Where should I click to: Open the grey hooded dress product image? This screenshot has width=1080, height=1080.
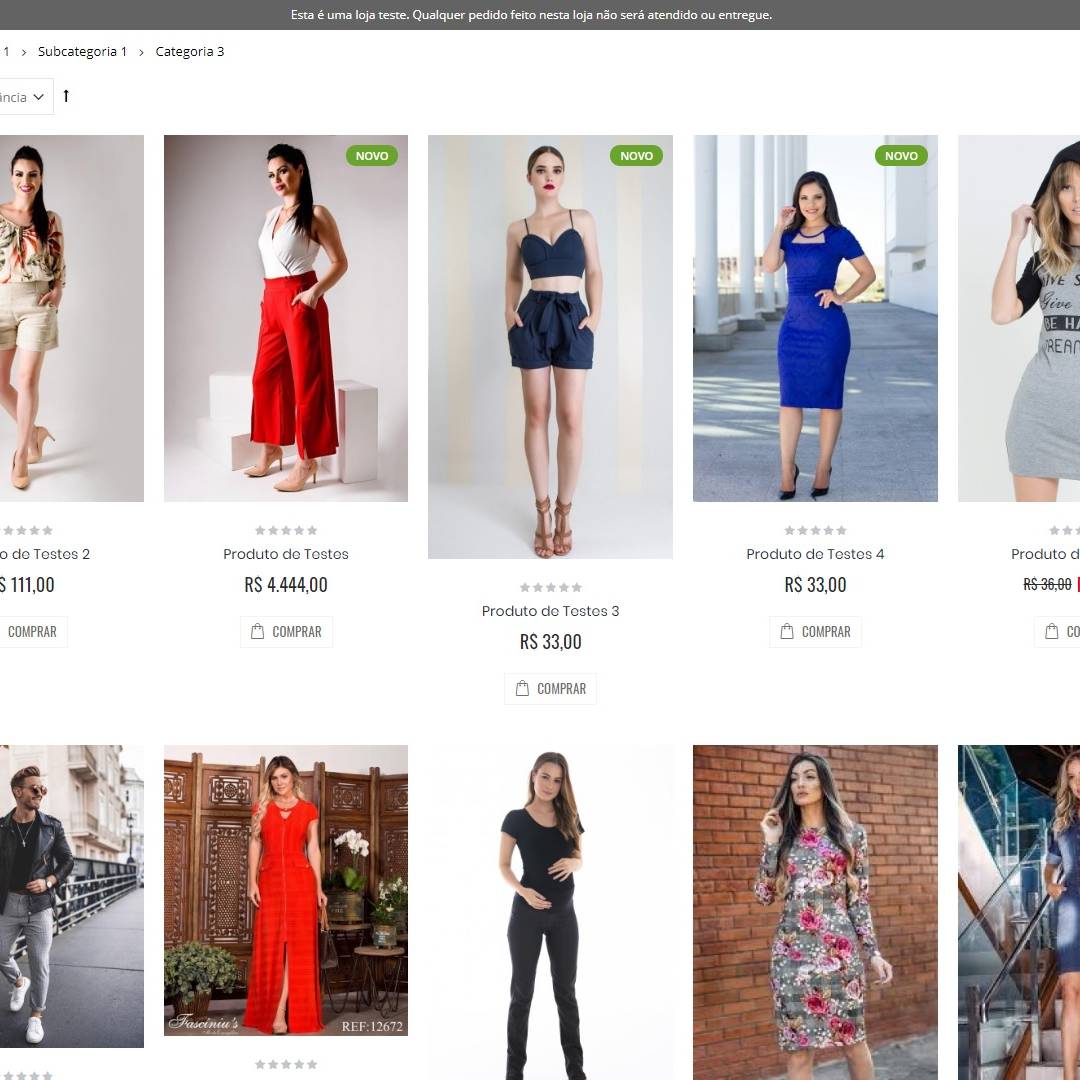[1019, 318]
